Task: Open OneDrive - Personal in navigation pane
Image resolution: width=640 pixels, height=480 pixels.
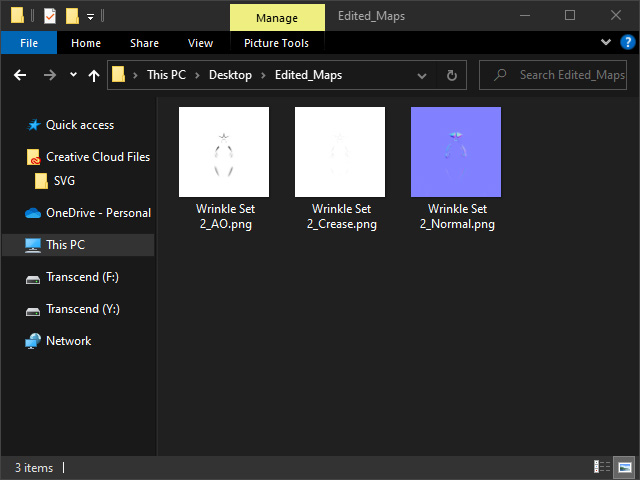Action: coord(98,213)
